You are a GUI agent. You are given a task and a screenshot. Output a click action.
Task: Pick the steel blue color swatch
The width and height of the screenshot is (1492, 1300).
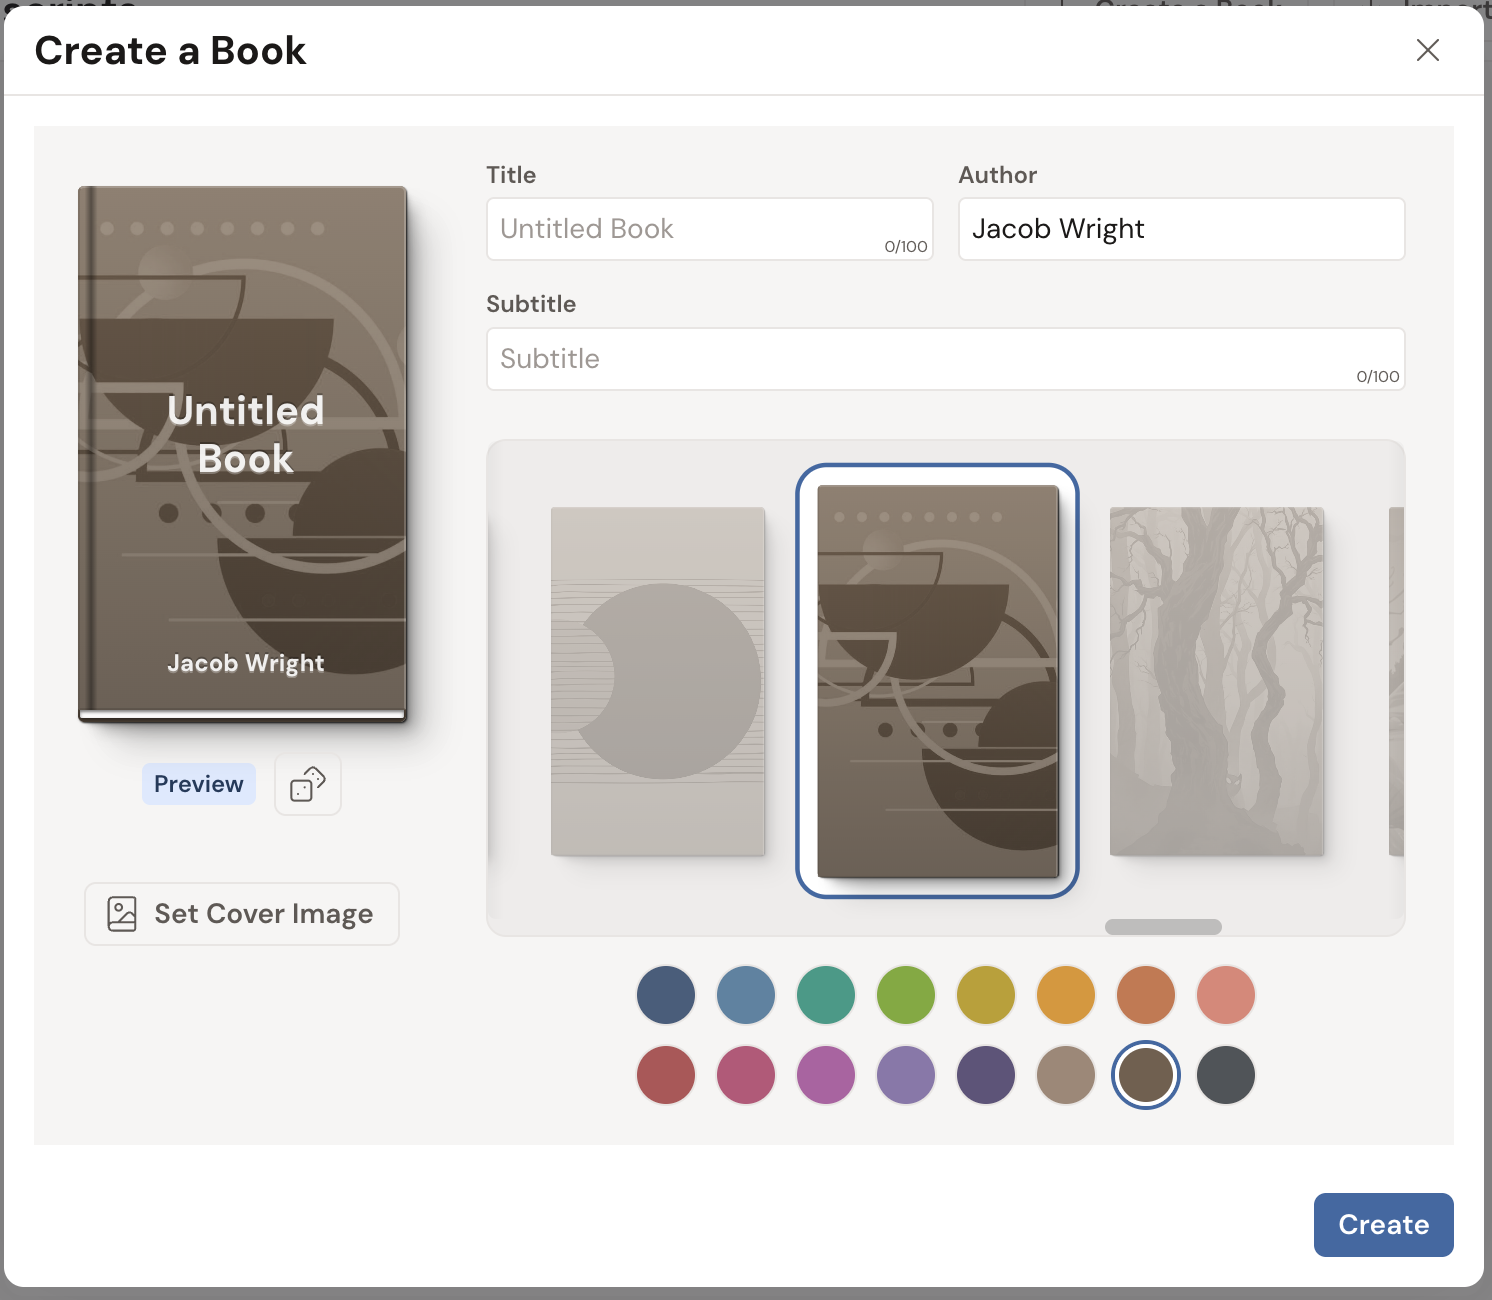(x=746, y=995)
